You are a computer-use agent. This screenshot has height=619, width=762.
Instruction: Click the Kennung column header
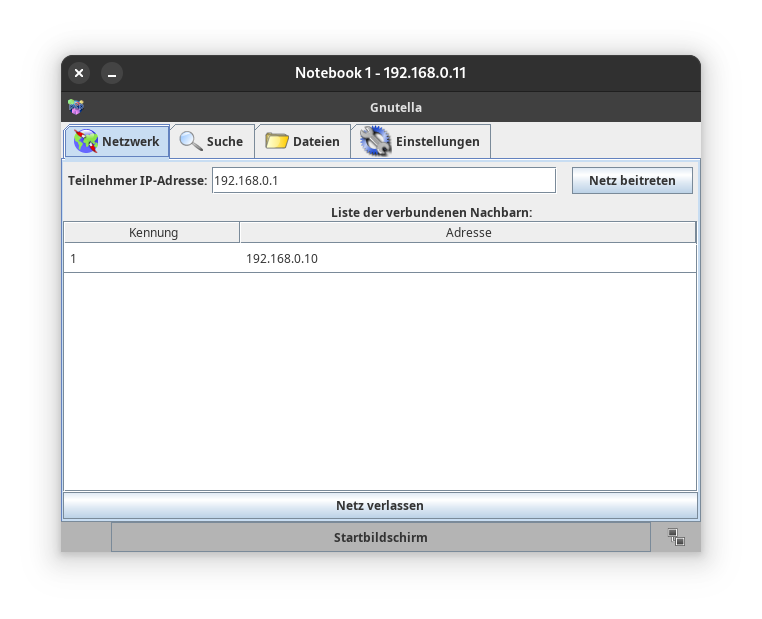pyautogui.click(x=153, y=232)
